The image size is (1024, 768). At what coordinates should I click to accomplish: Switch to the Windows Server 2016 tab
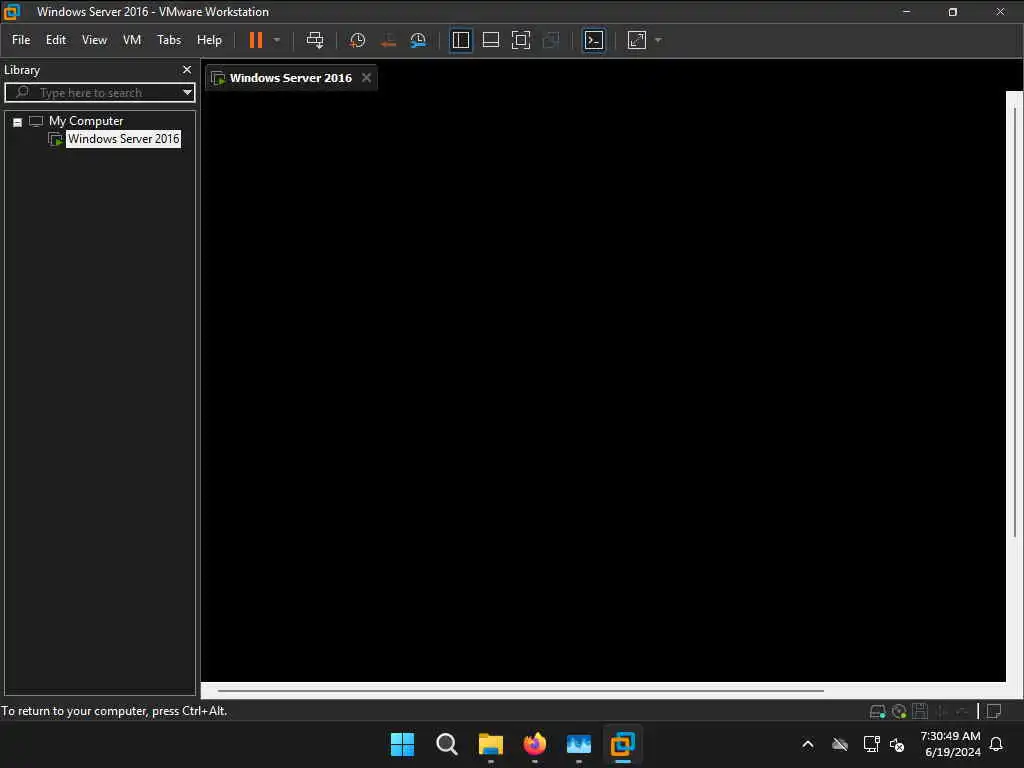tap(290, 78)
